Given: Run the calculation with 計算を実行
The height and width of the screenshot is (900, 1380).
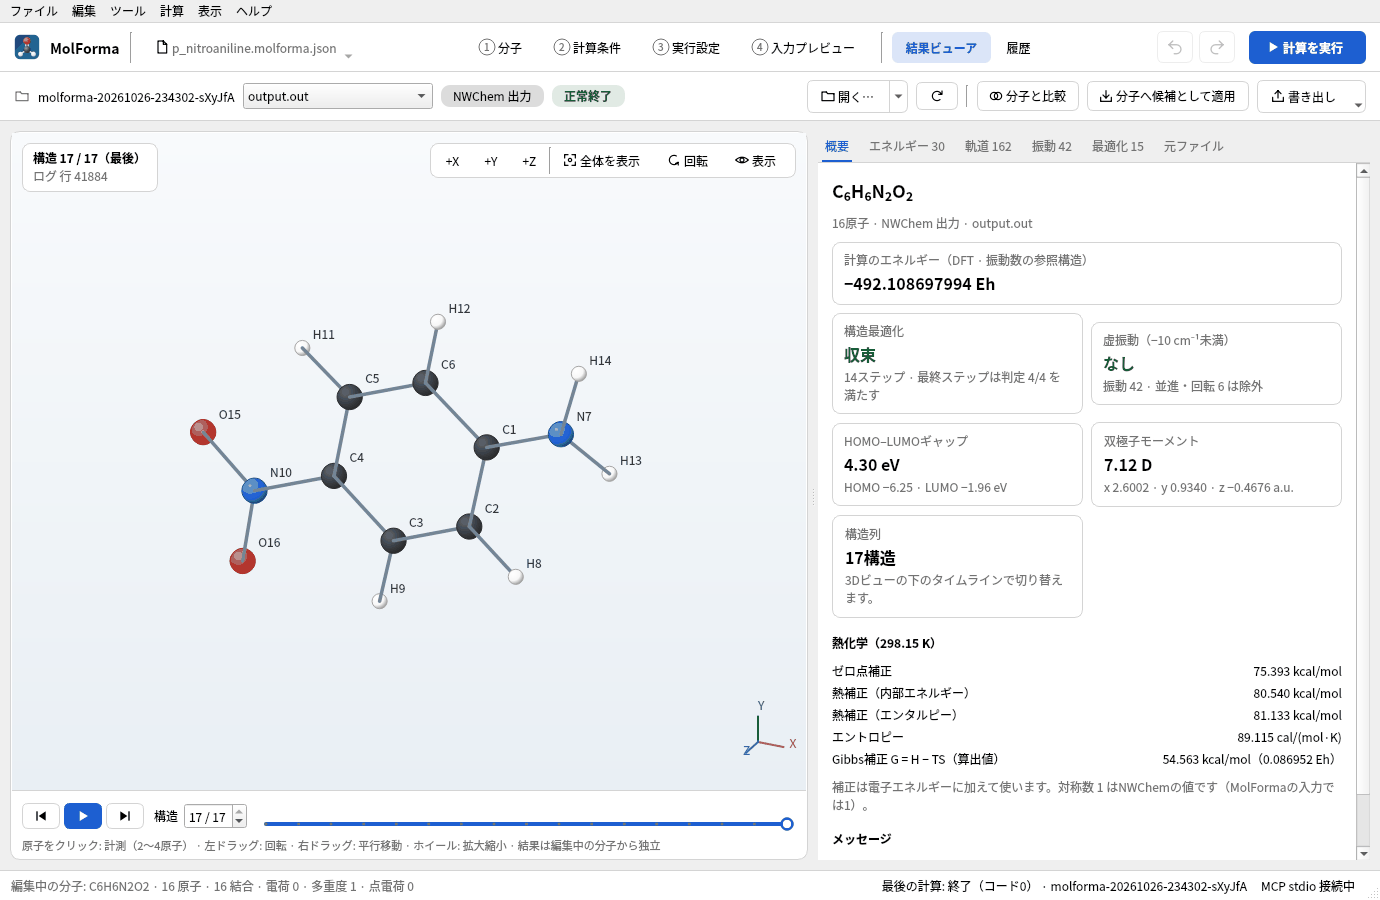Looking at the screenshot, I should click(x=1307, y=47).
